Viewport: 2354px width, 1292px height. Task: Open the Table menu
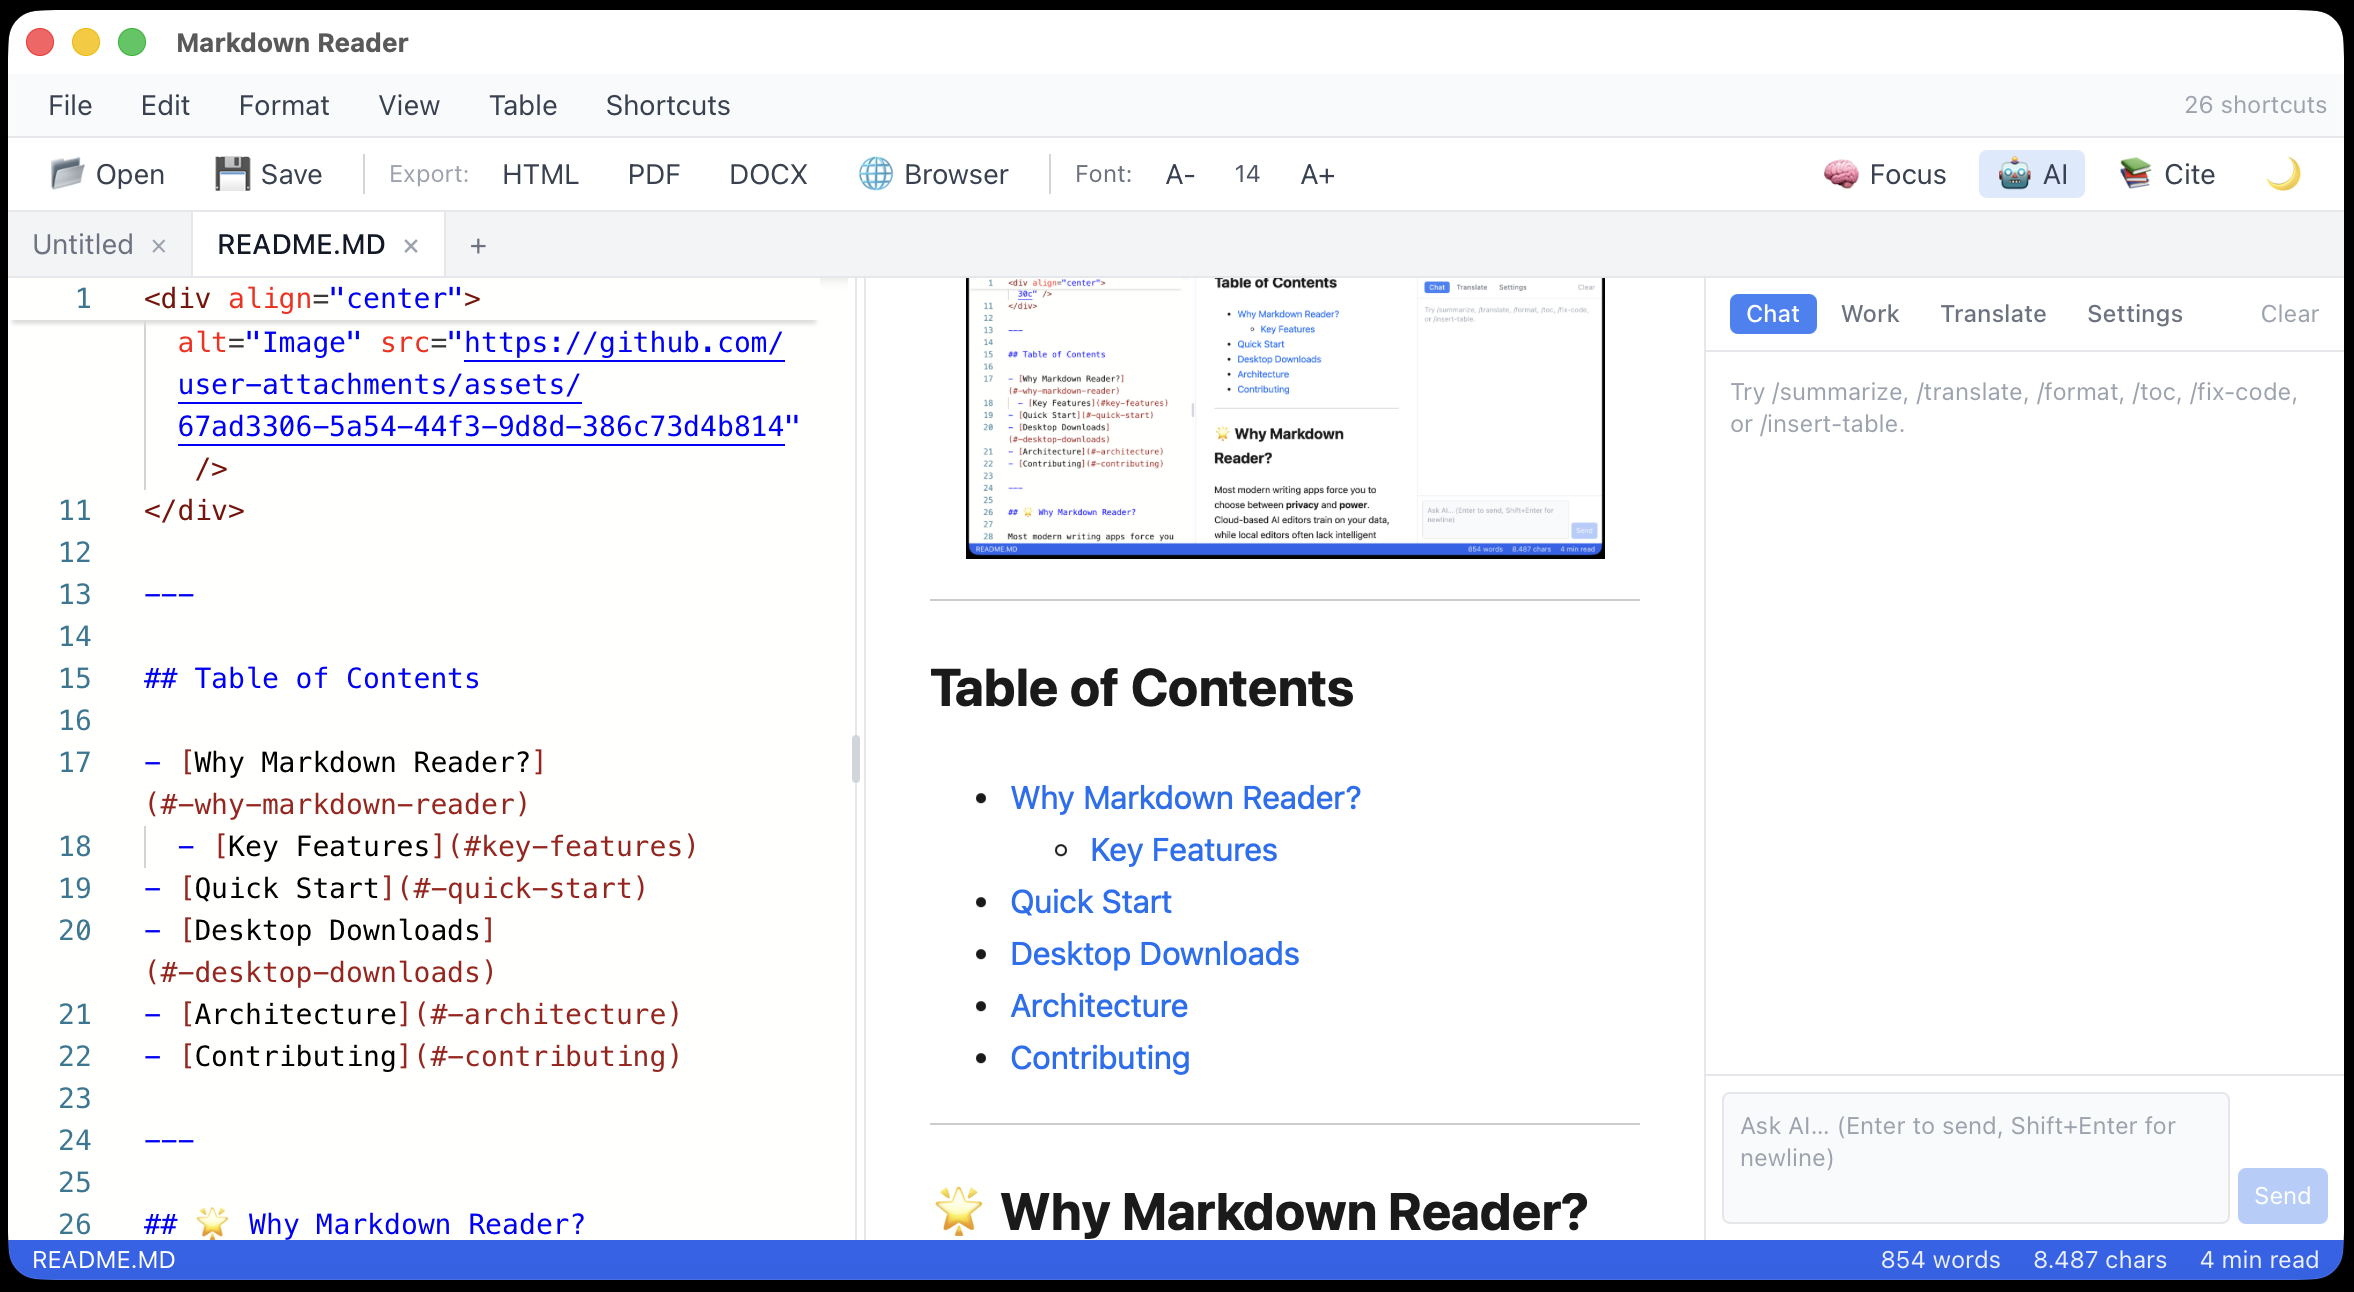pyautogui.click(x=523, y=105)
